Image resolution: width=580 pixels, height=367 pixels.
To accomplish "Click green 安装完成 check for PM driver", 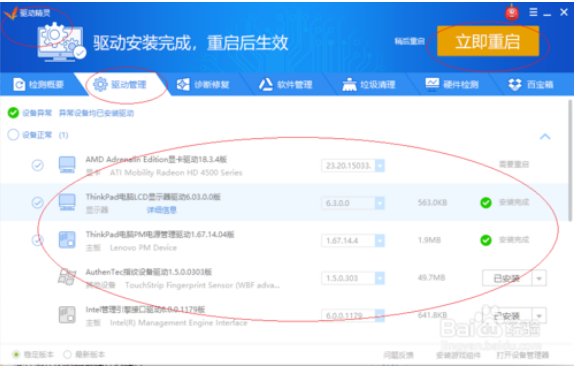I will coord(486,240).
